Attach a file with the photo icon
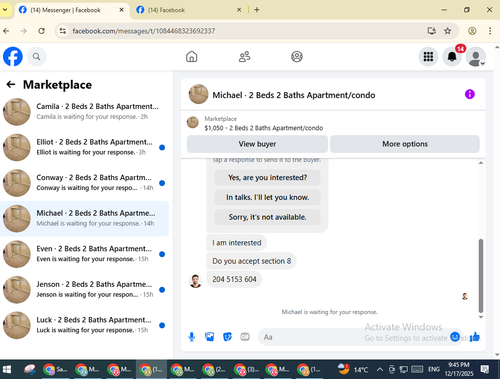Viewport: 500px width, 379px height. (210, 337)
